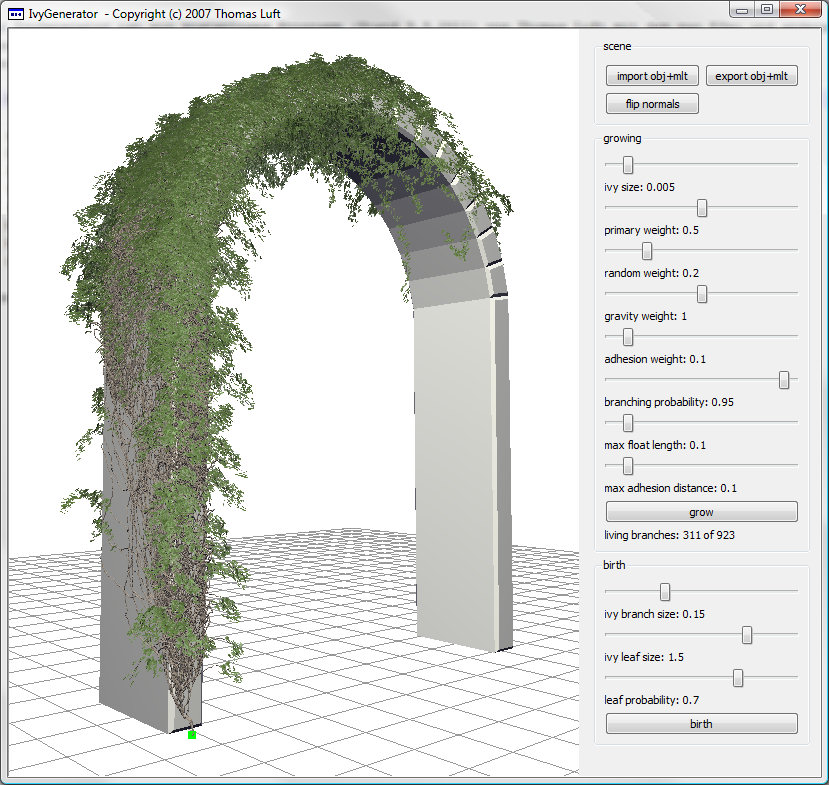Click the leaf probability slider handle
829x785 pixels.
point(738,678)
